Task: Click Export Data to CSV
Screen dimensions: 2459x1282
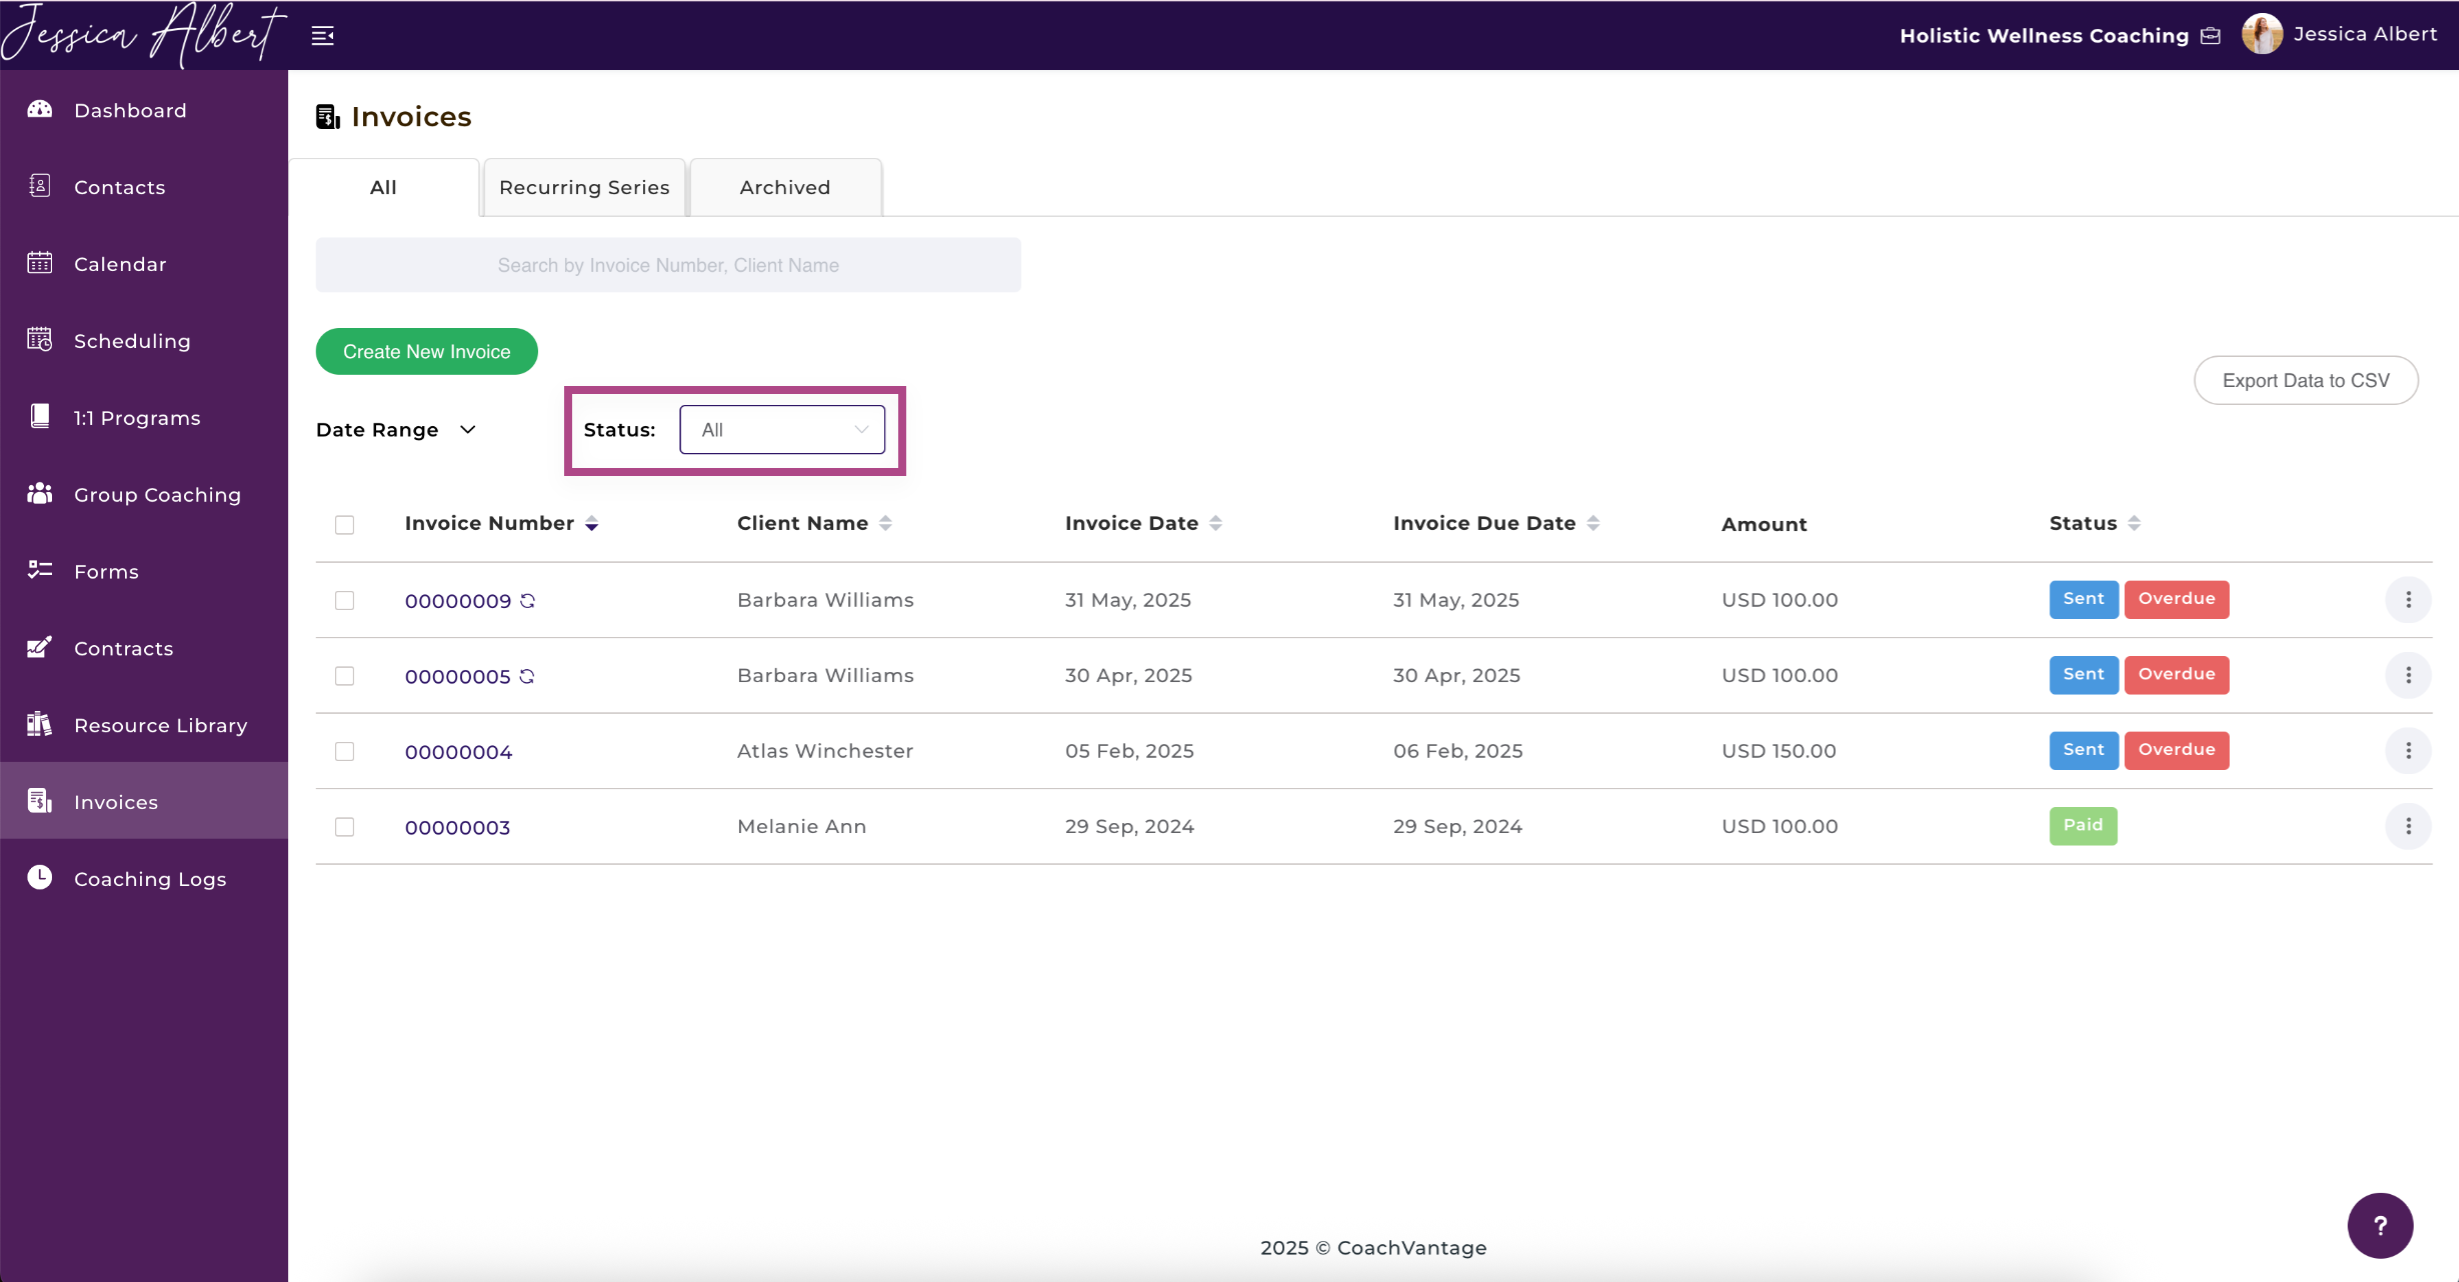Action: coord(2306,381)
